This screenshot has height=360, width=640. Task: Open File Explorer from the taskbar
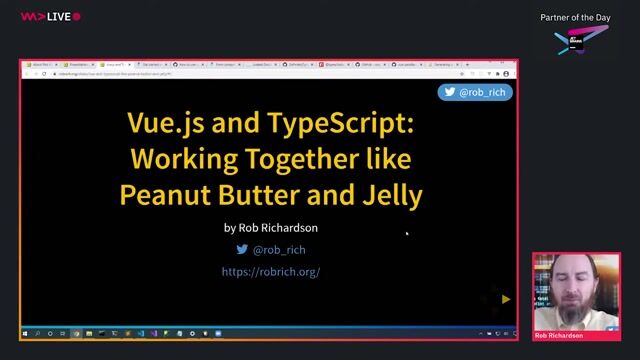click(89, 333)
